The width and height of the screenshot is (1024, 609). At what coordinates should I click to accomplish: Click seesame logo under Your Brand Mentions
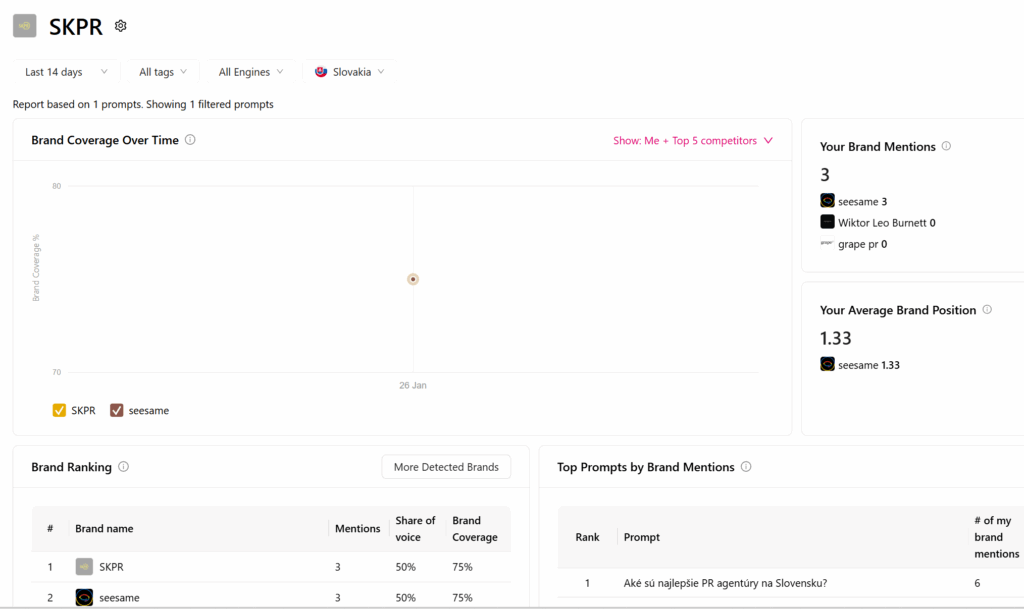click(827, 200)
